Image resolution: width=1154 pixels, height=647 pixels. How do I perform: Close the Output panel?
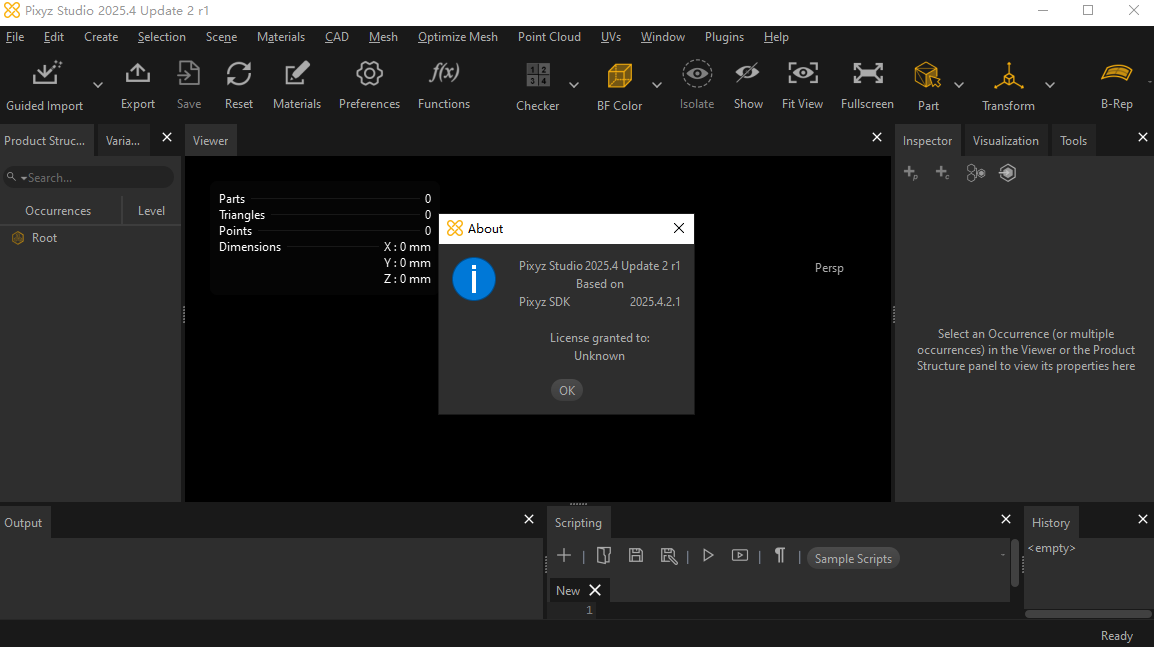click(528, 519)
